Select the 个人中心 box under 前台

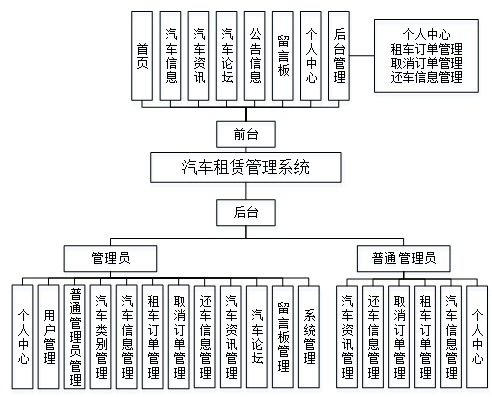click(311, 56)
